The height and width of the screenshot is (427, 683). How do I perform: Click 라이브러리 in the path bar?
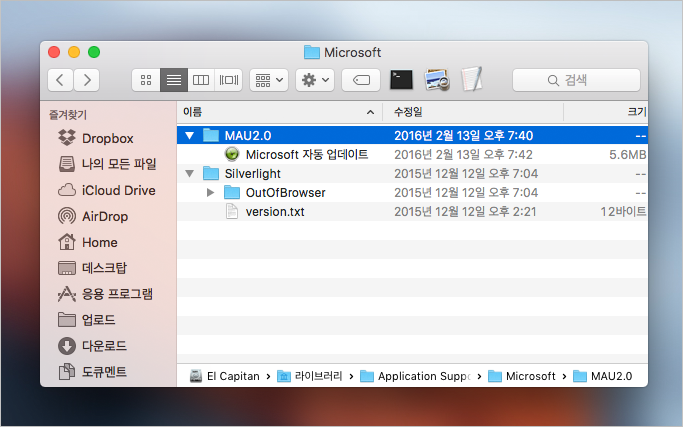[x=310, y=376]
